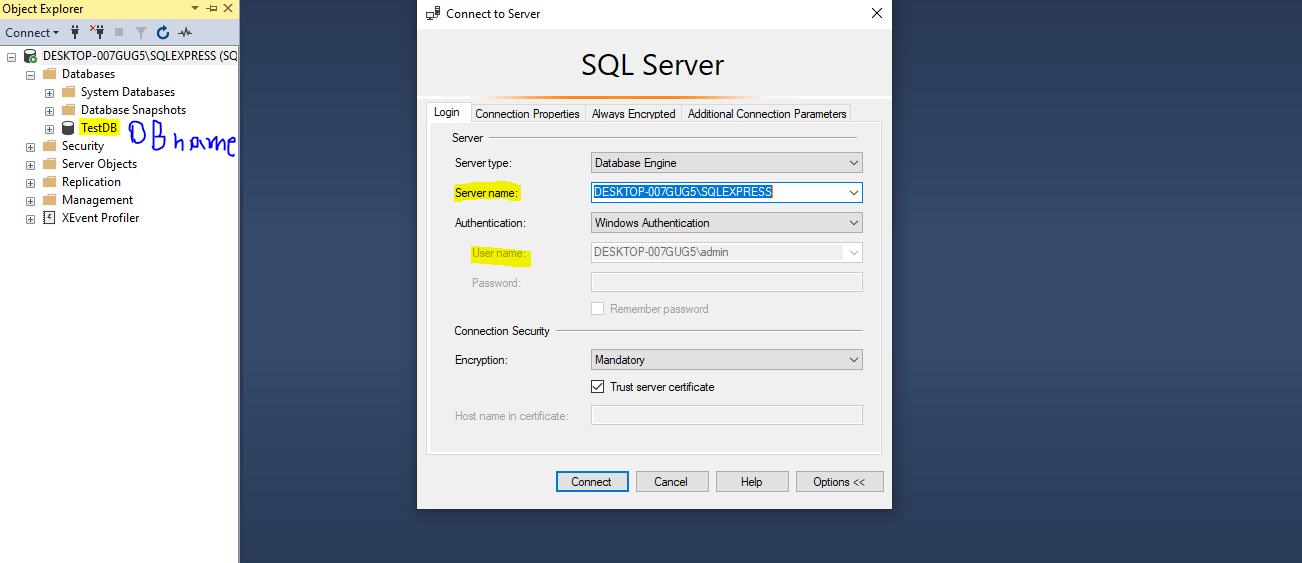Collapse the Databases node
1302x563 pixels.
click(x=30, y=75)
